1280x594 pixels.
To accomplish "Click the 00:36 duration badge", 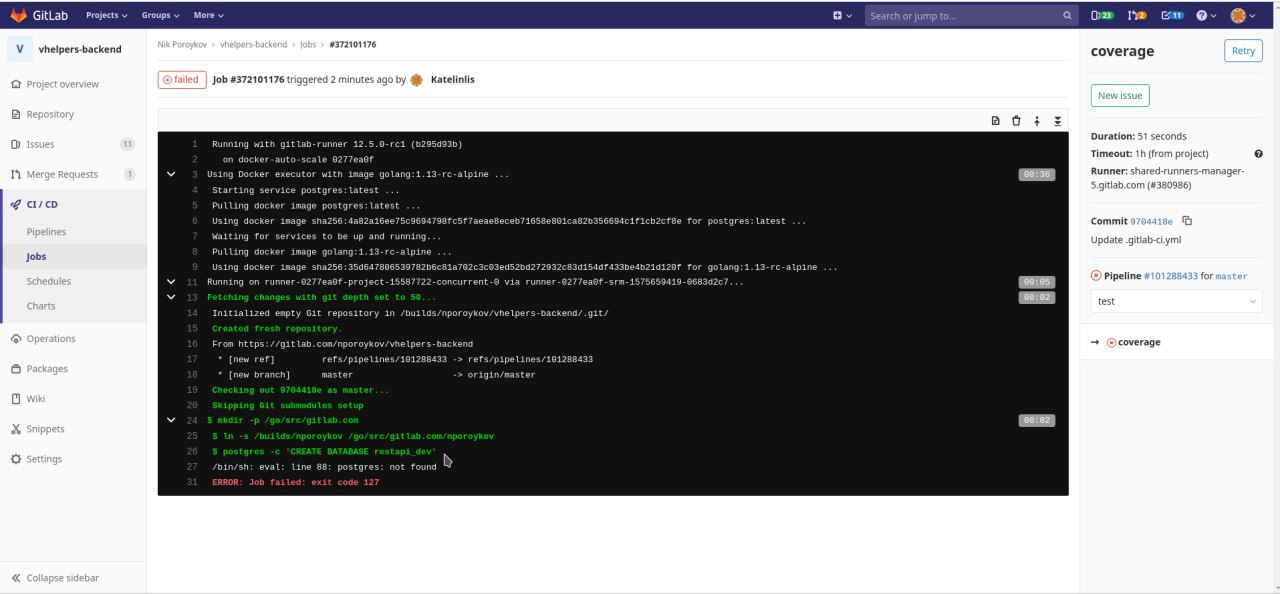I will coord(1035,174).
